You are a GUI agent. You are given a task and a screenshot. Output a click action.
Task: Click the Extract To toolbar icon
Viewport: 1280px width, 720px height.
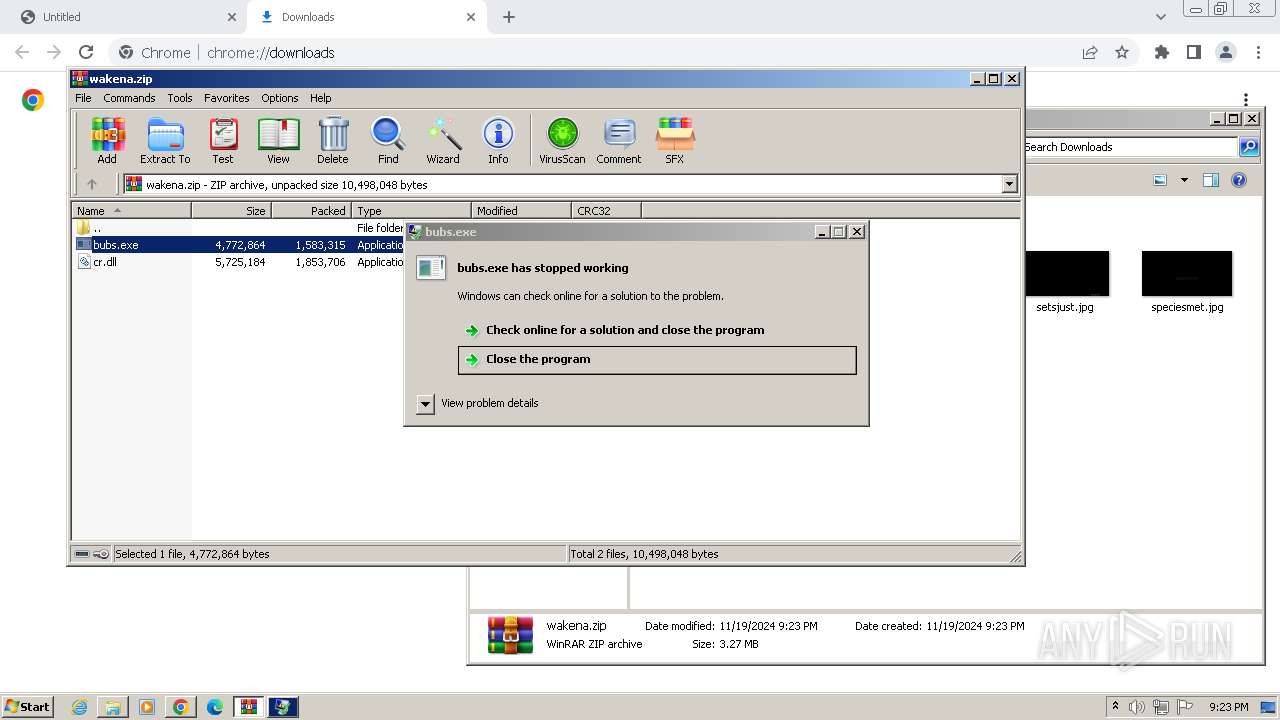click(165, 140)
